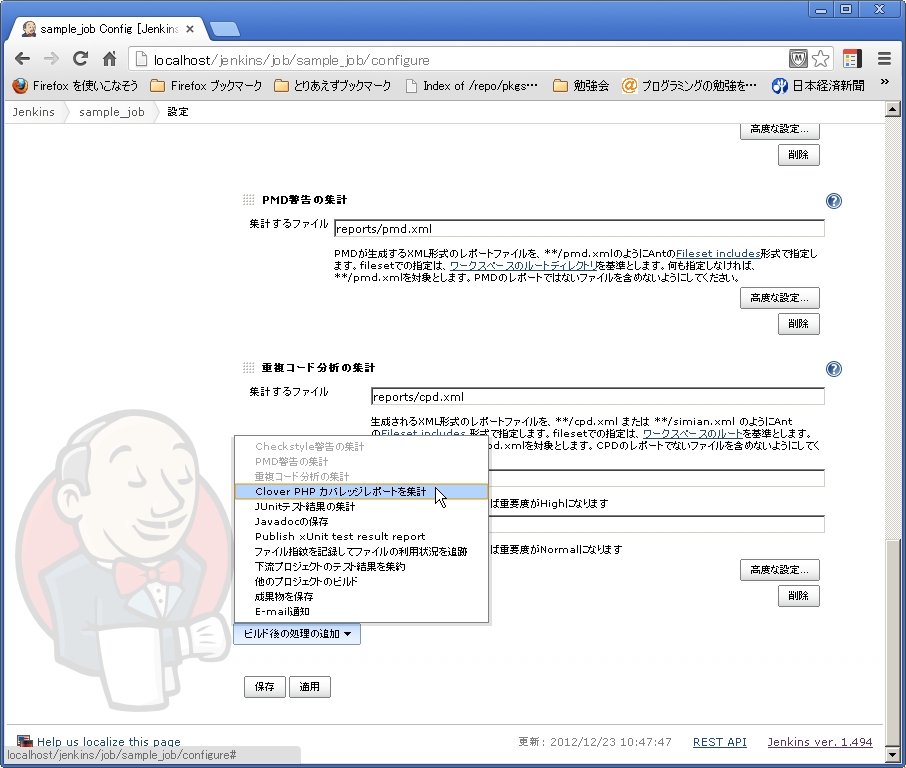Open the Chrome menu hamburger icon

point(884,59)
